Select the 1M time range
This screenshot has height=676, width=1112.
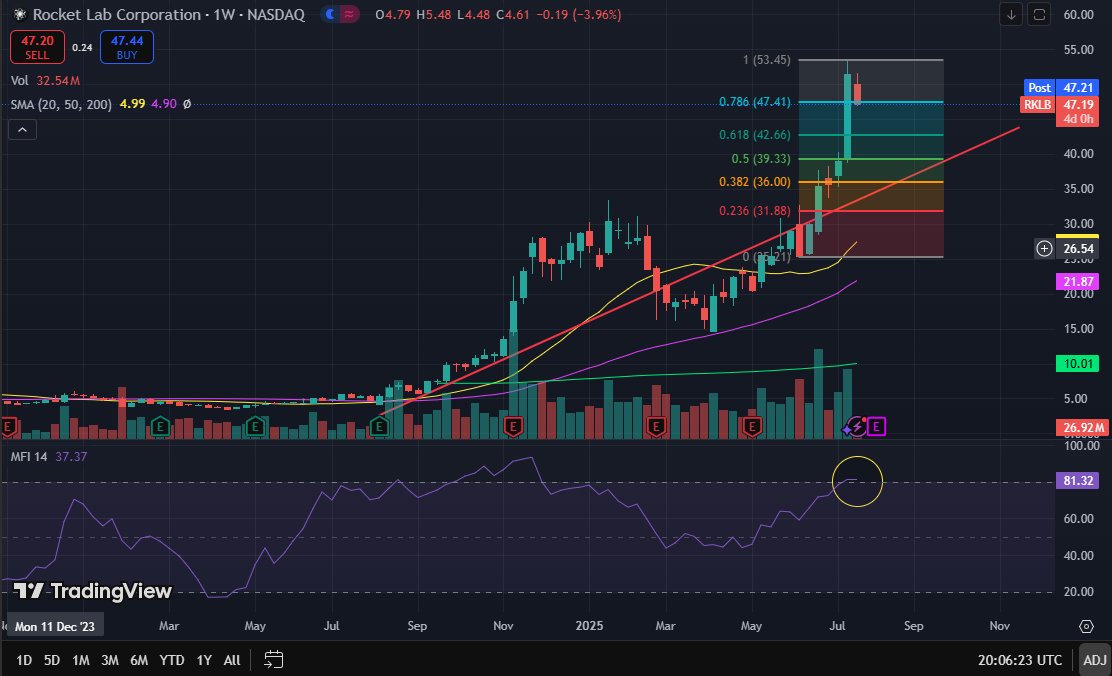[81, 660]
